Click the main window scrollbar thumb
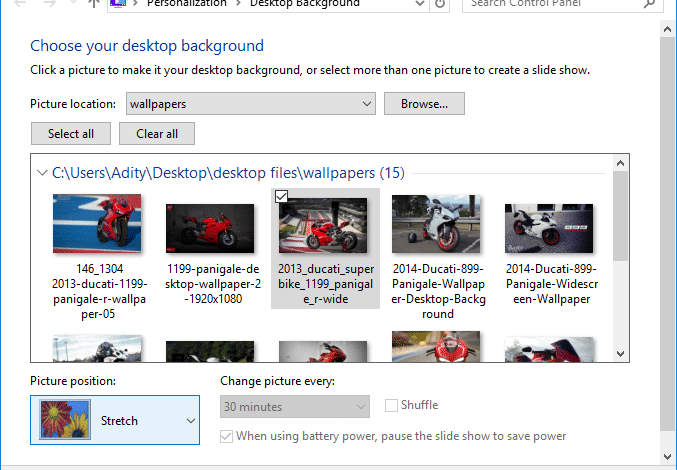 668,233
